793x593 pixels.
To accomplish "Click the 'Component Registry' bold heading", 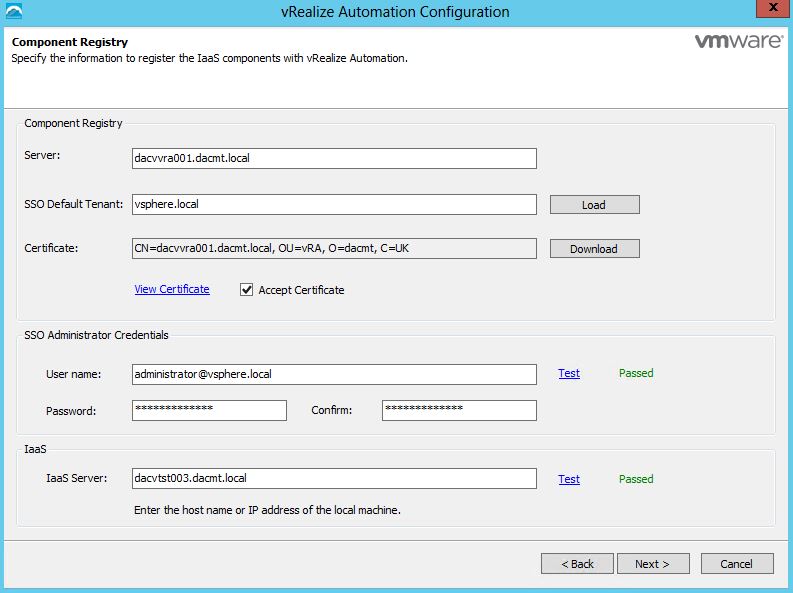I will 70,42.
